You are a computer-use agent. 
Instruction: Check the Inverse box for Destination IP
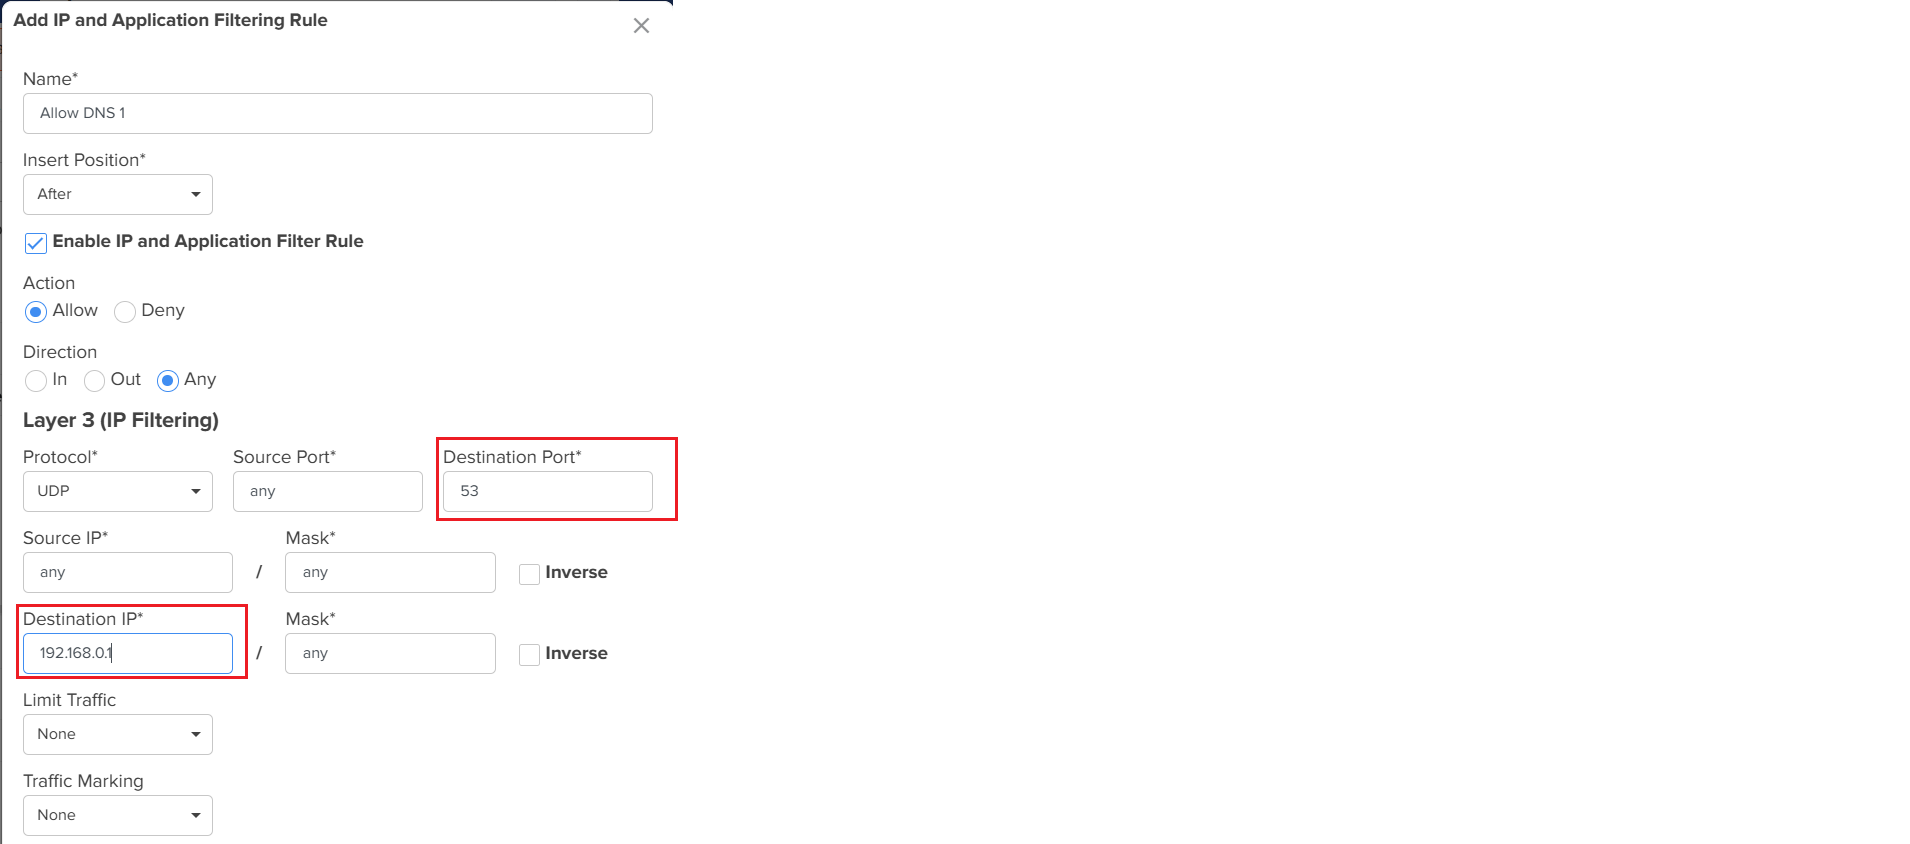(x=530, y=655)
